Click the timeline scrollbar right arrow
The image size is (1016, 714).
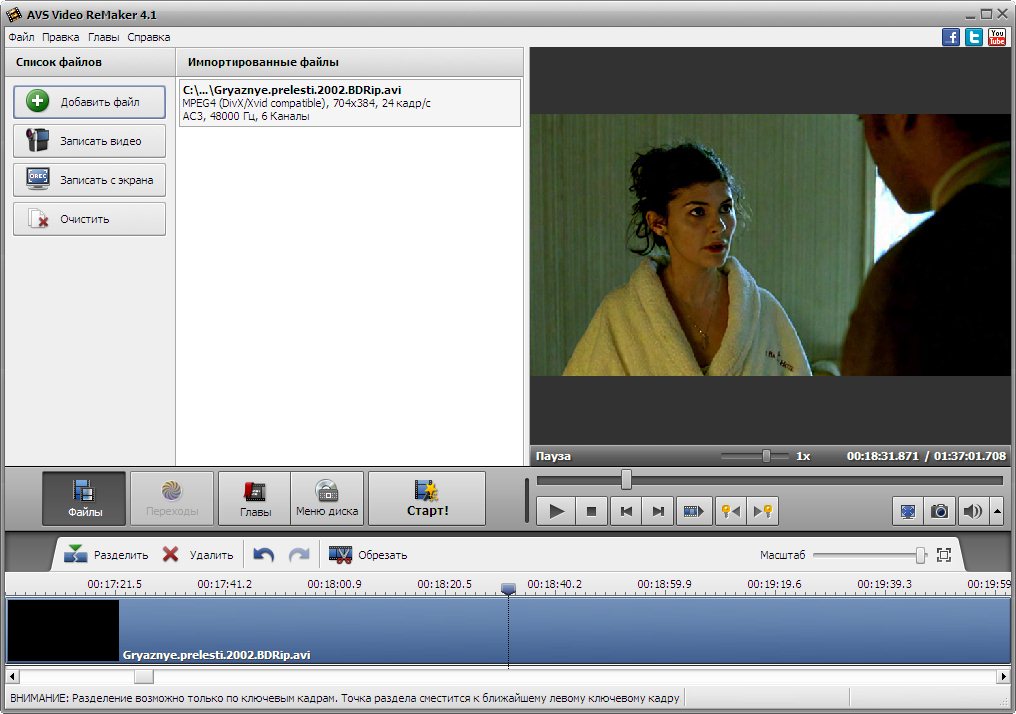click(1003, 676)
